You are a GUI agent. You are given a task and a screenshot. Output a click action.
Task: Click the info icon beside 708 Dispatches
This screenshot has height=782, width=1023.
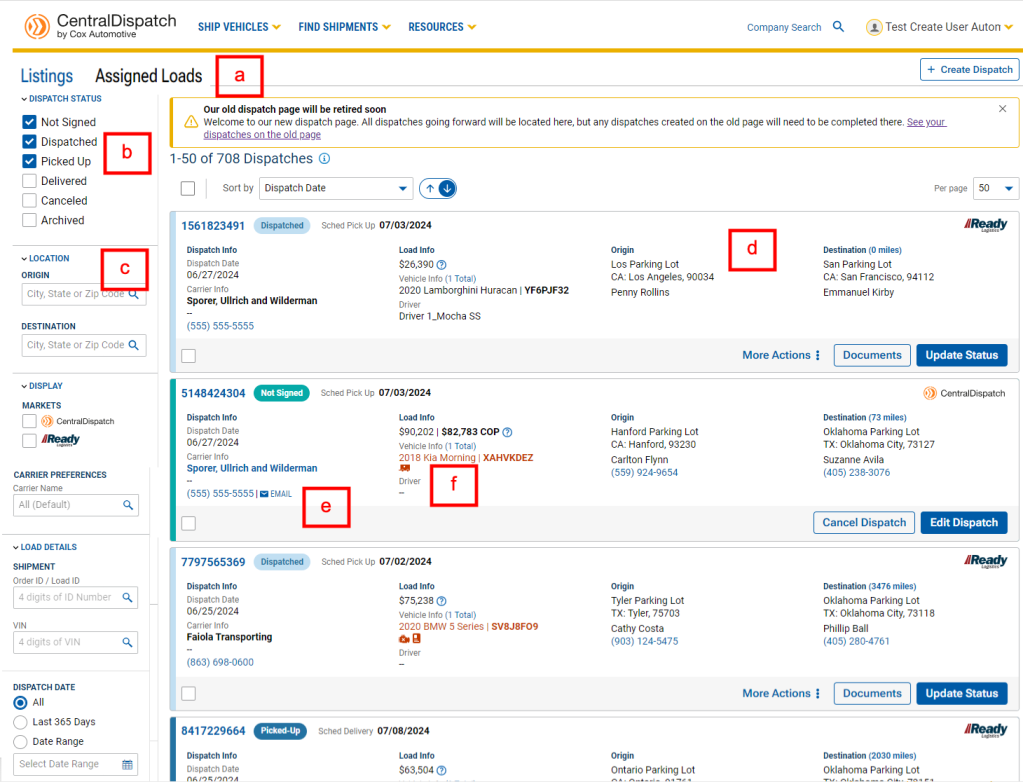(x=324, y=159)
